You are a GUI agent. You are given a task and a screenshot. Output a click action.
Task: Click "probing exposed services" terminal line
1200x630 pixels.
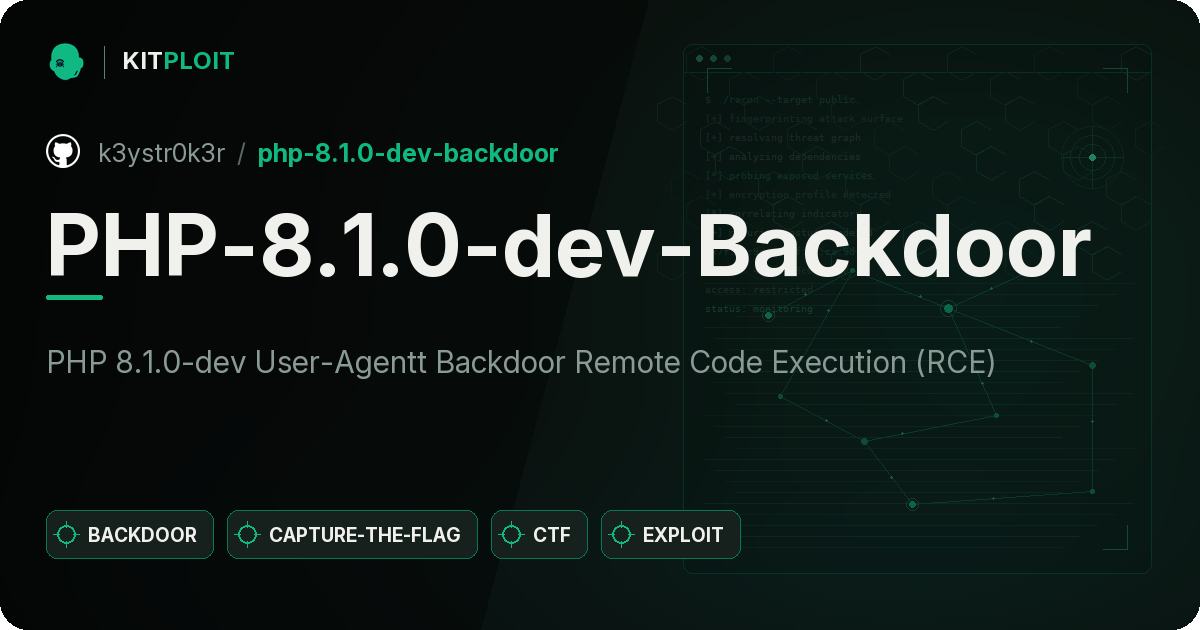click(x=790, y=176)
